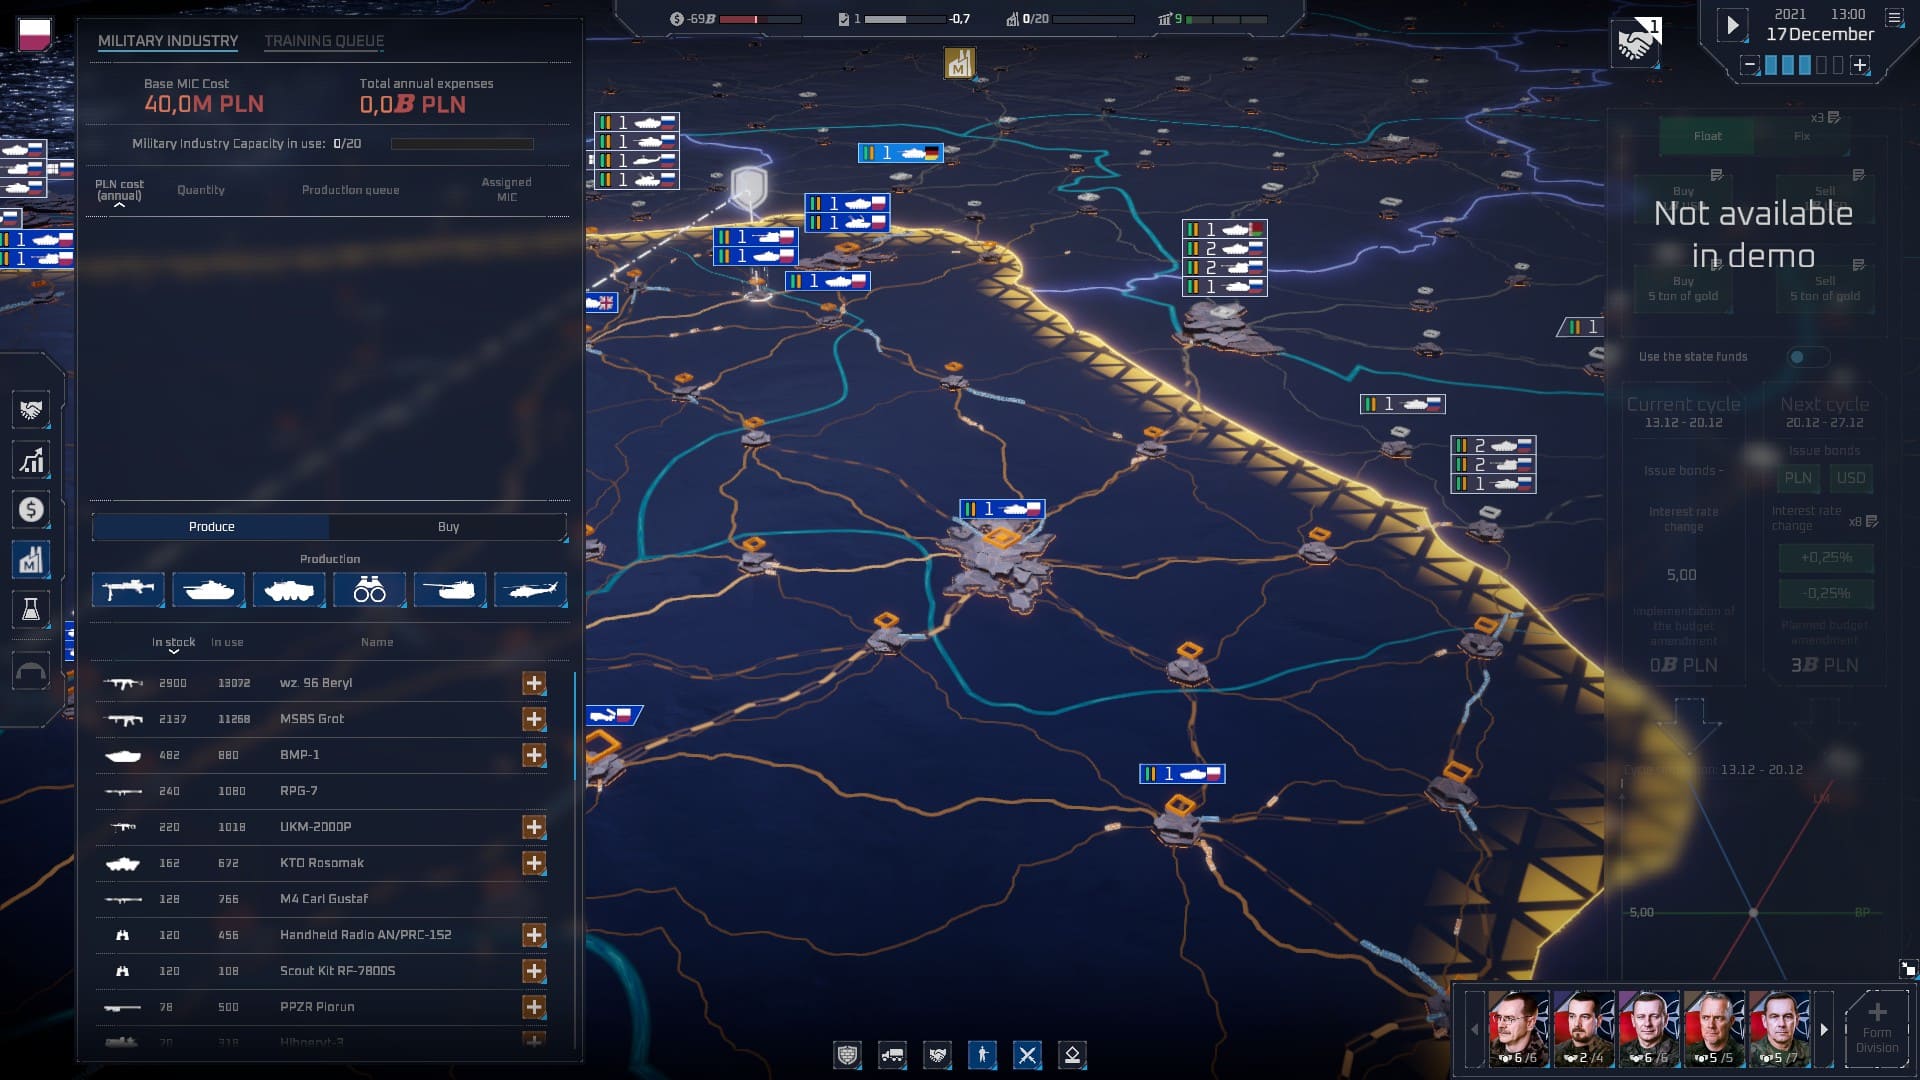Toggle the 'Use the state funds' switch
1920x1080 pixels.
tap(1807, 357)
